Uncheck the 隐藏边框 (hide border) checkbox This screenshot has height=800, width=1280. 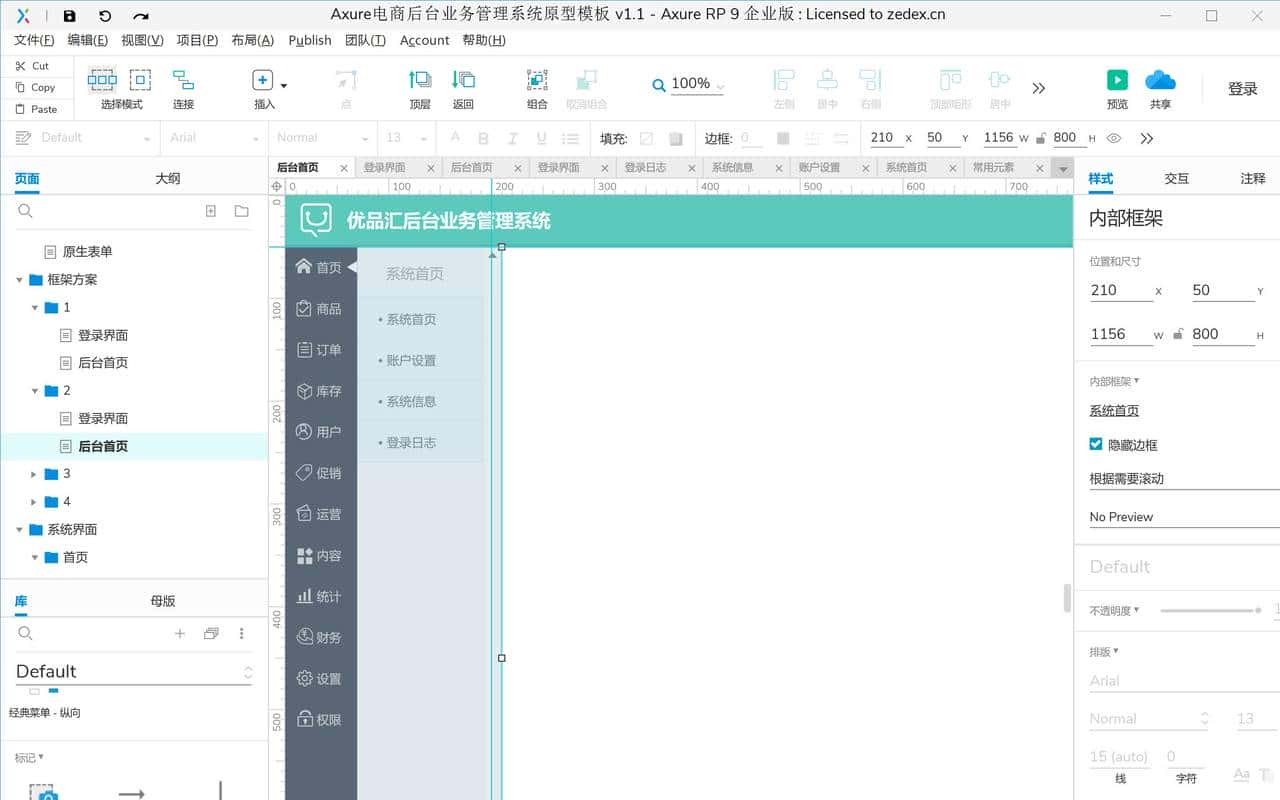pos(1096,444)
